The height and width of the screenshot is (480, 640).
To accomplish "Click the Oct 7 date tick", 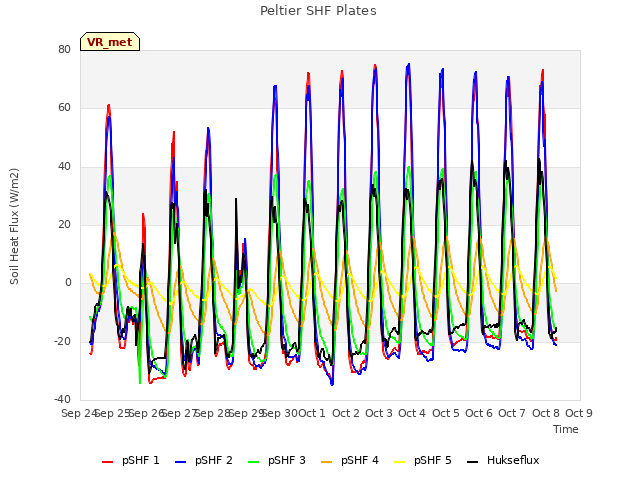I will pyautogui.click(x=512, y=413).
